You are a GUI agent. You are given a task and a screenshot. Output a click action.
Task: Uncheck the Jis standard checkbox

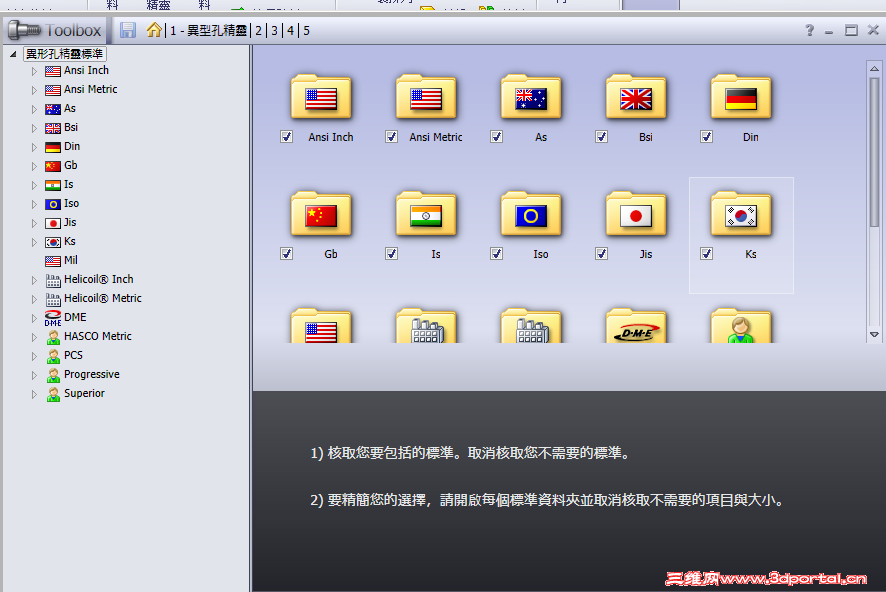point(602,254)
